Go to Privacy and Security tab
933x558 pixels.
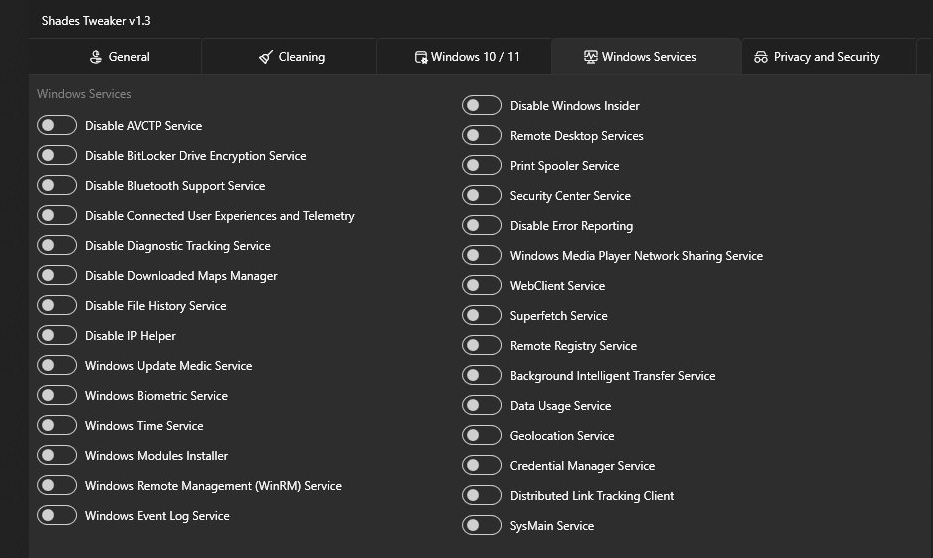pos(829,57)
